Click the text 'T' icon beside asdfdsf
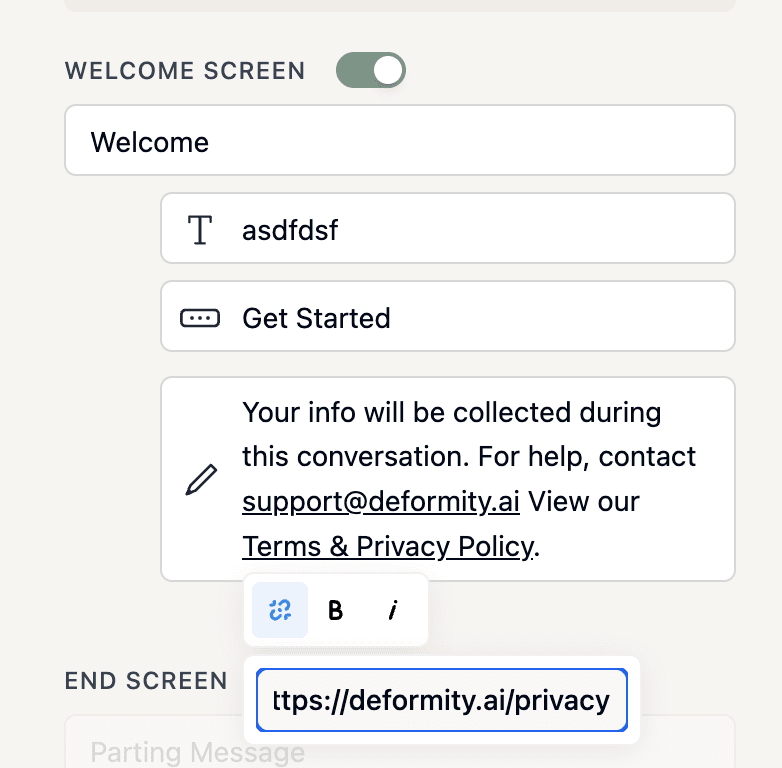This screenshot has width=782, height=768. point(200,231)
